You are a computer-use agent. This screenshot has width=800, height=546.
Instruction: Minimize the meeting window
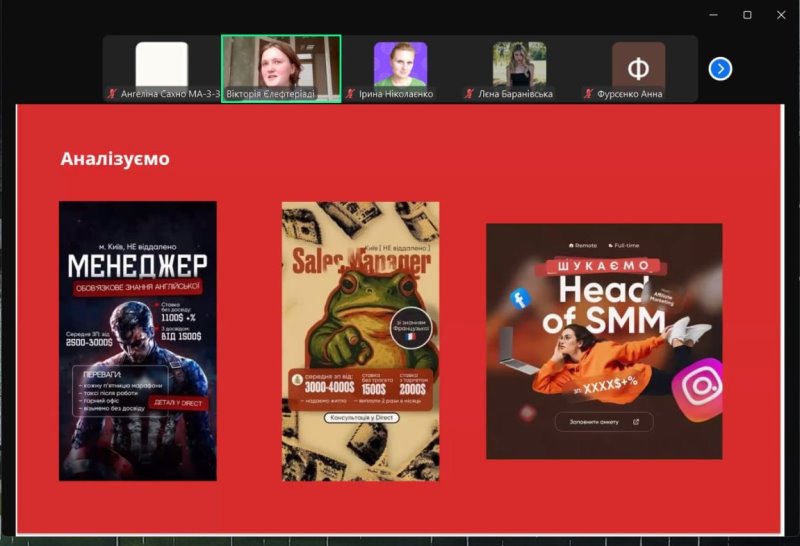pyautogui.click(x=713, y=15)
